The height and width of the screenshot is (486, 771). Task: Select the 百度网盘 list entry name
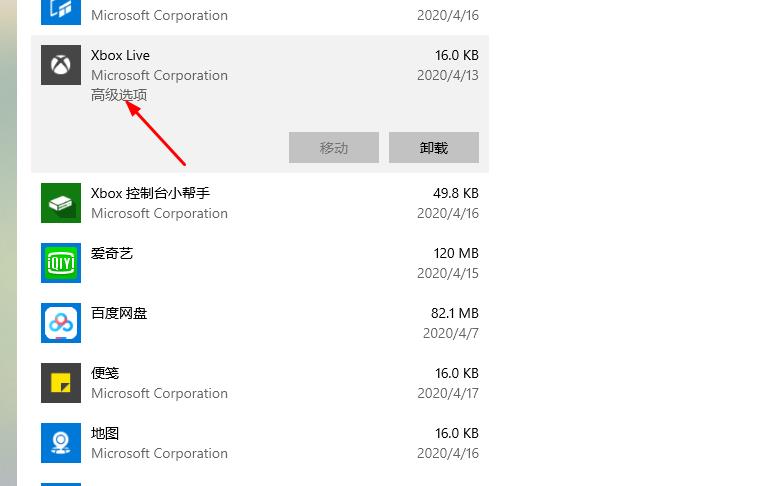[x=119, y=313]
